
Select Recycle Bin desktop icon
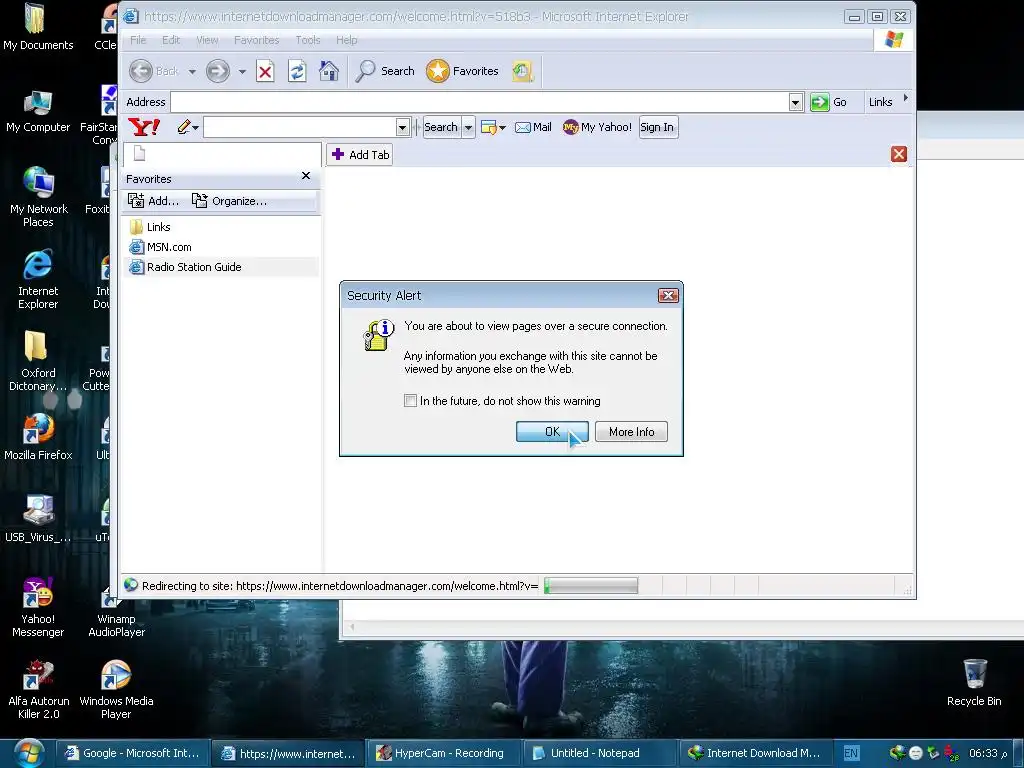click(x=974, y=682)
